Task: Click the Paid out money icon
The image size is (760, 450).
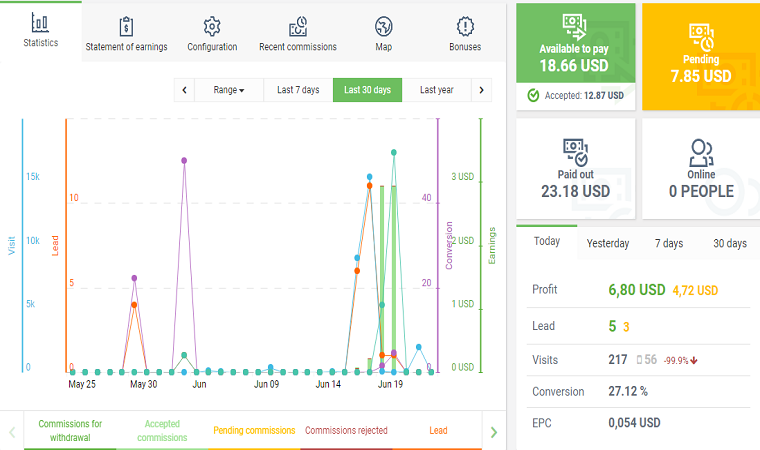Action: 575,152
